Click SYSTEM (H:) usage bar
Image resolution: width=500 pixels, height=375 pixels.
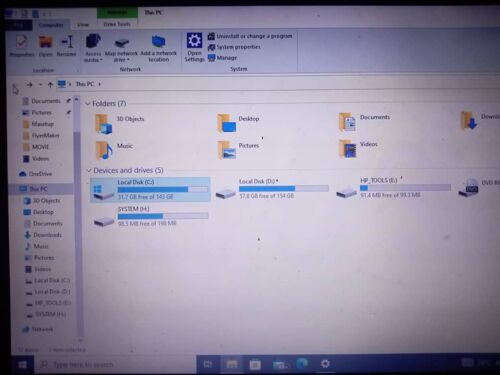pos(163,216)
